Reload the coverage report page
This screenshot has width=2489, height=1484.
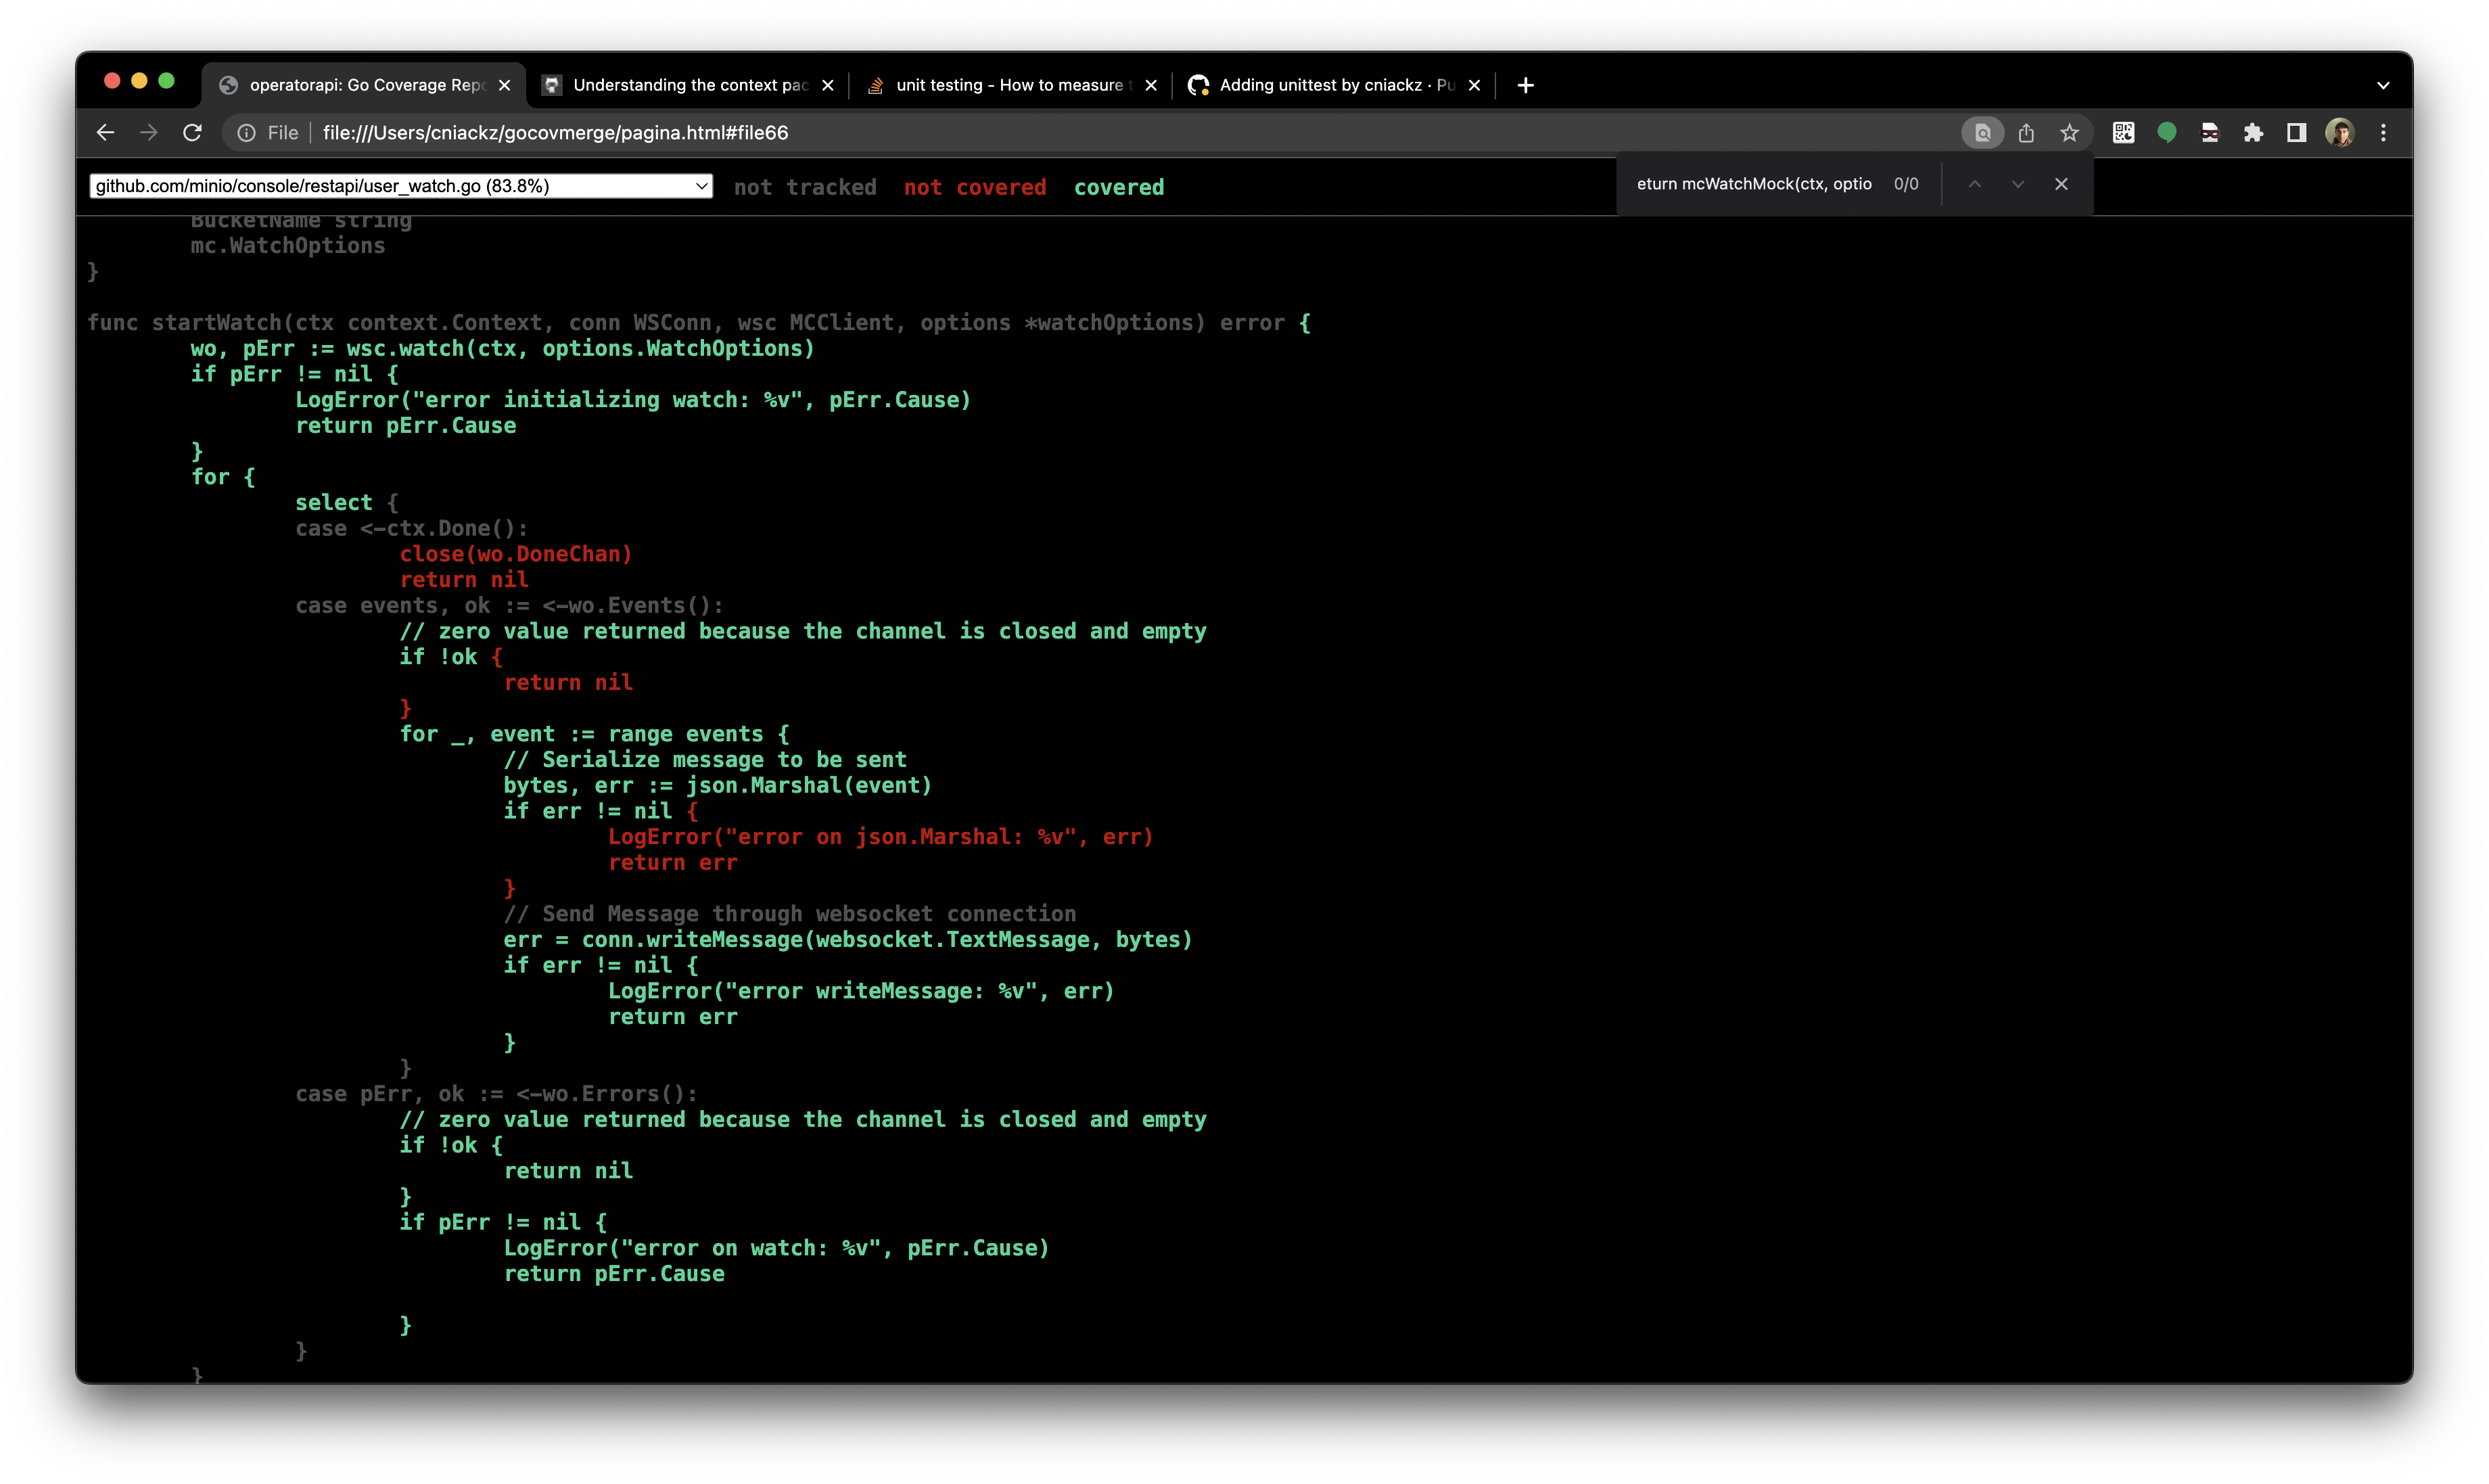tap(192, 133)
